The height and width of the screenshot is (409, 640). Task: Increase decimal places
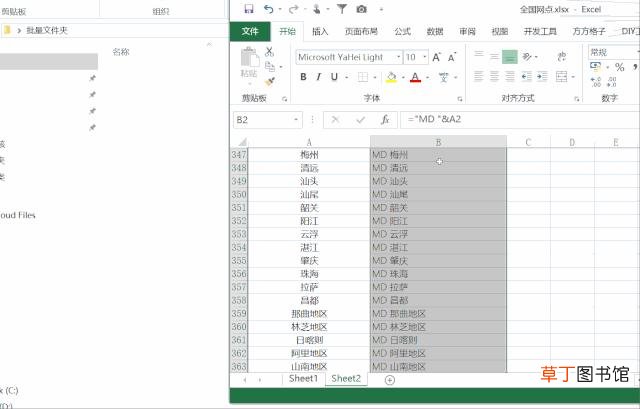point(596,82)
